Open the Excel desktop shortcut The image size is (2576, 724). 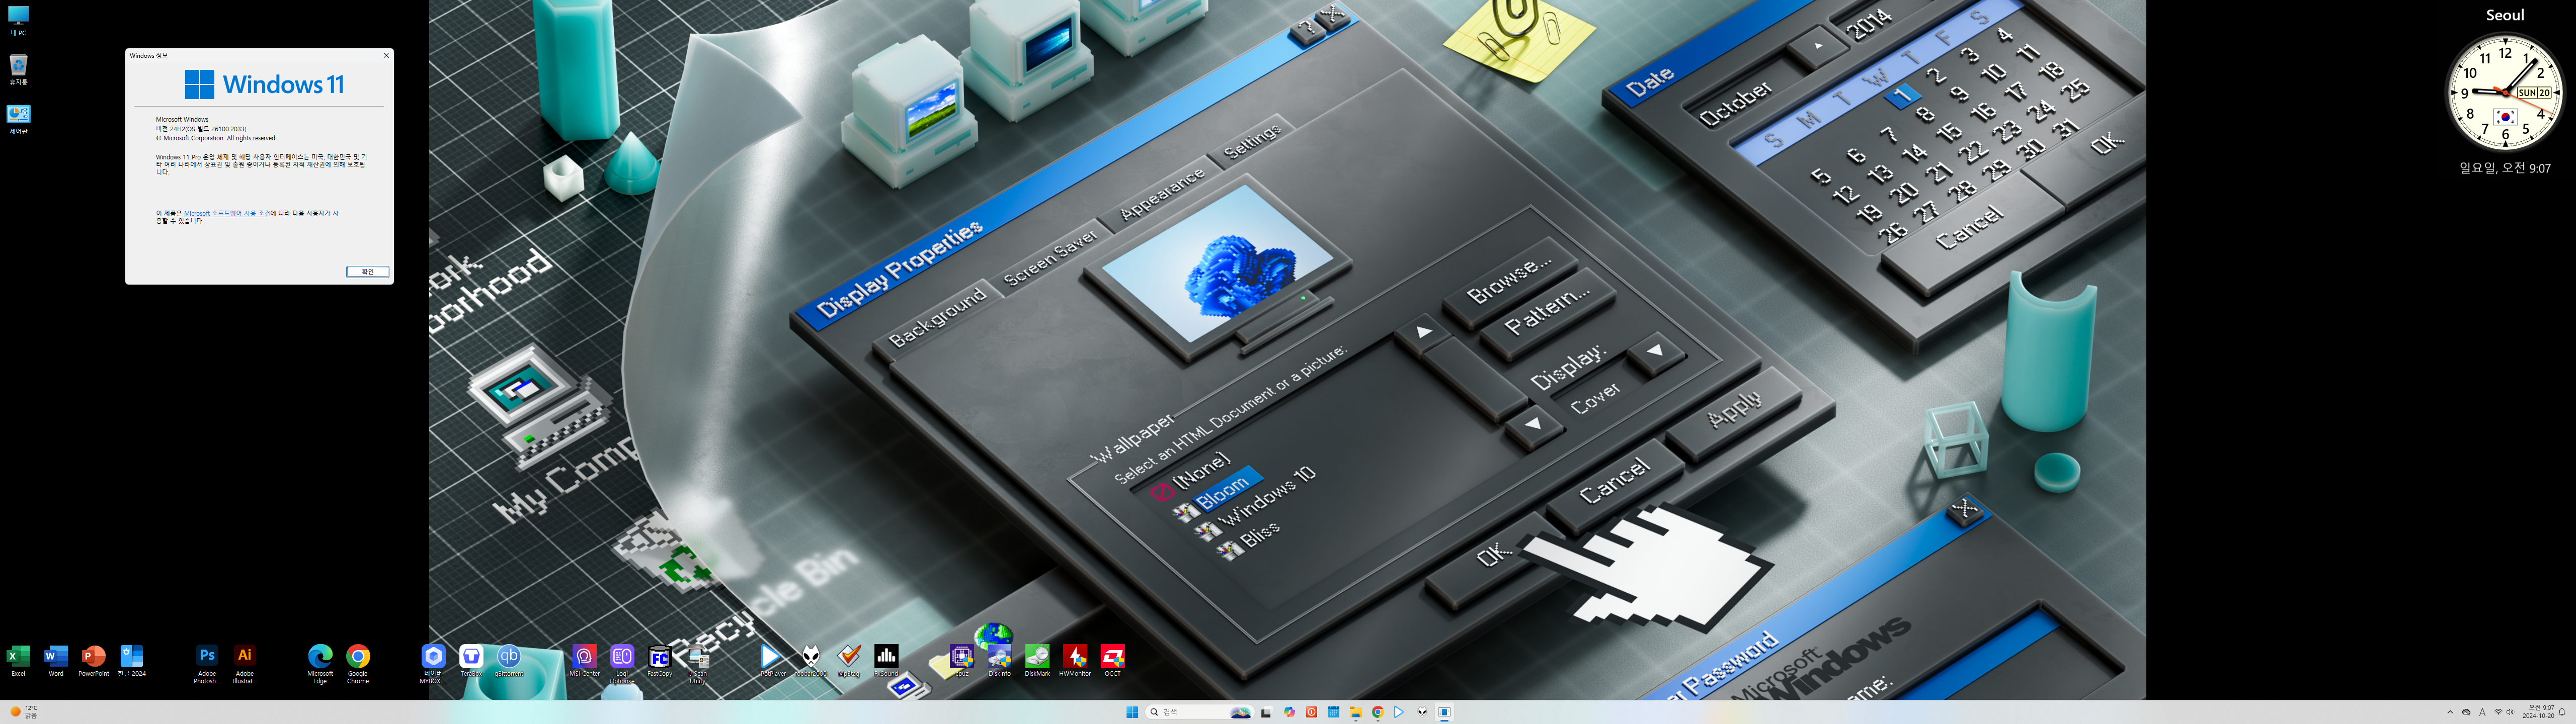(18, 660)
